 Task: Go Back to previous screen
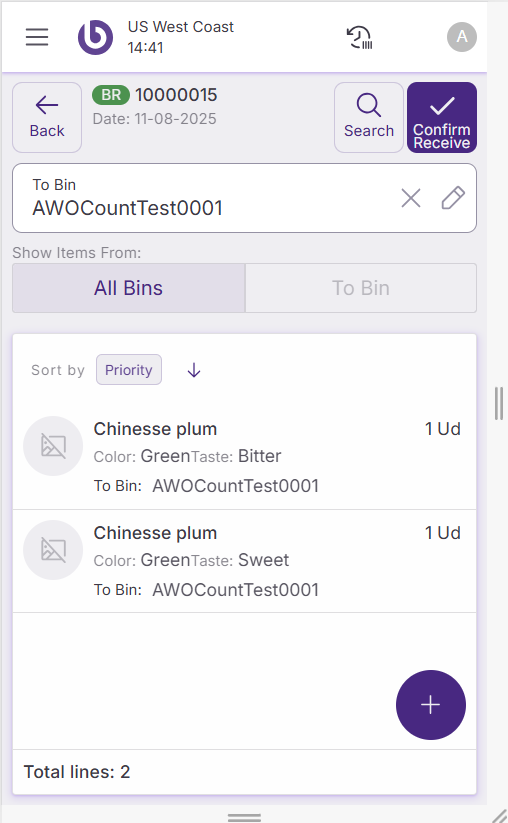point(47,117)
